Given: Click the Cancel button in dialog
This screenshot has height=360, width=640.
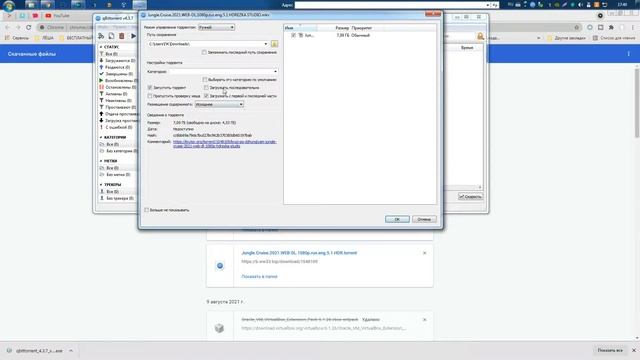Looking at the screenshot, I should tap(424, 219).
